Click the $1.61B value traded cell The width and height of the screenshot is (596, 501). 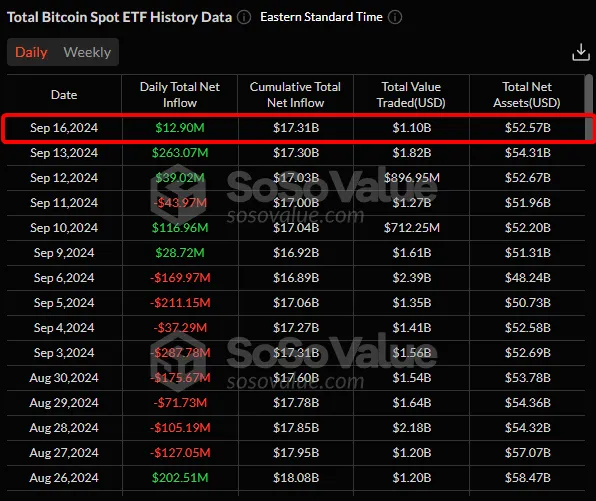[412, 253]
